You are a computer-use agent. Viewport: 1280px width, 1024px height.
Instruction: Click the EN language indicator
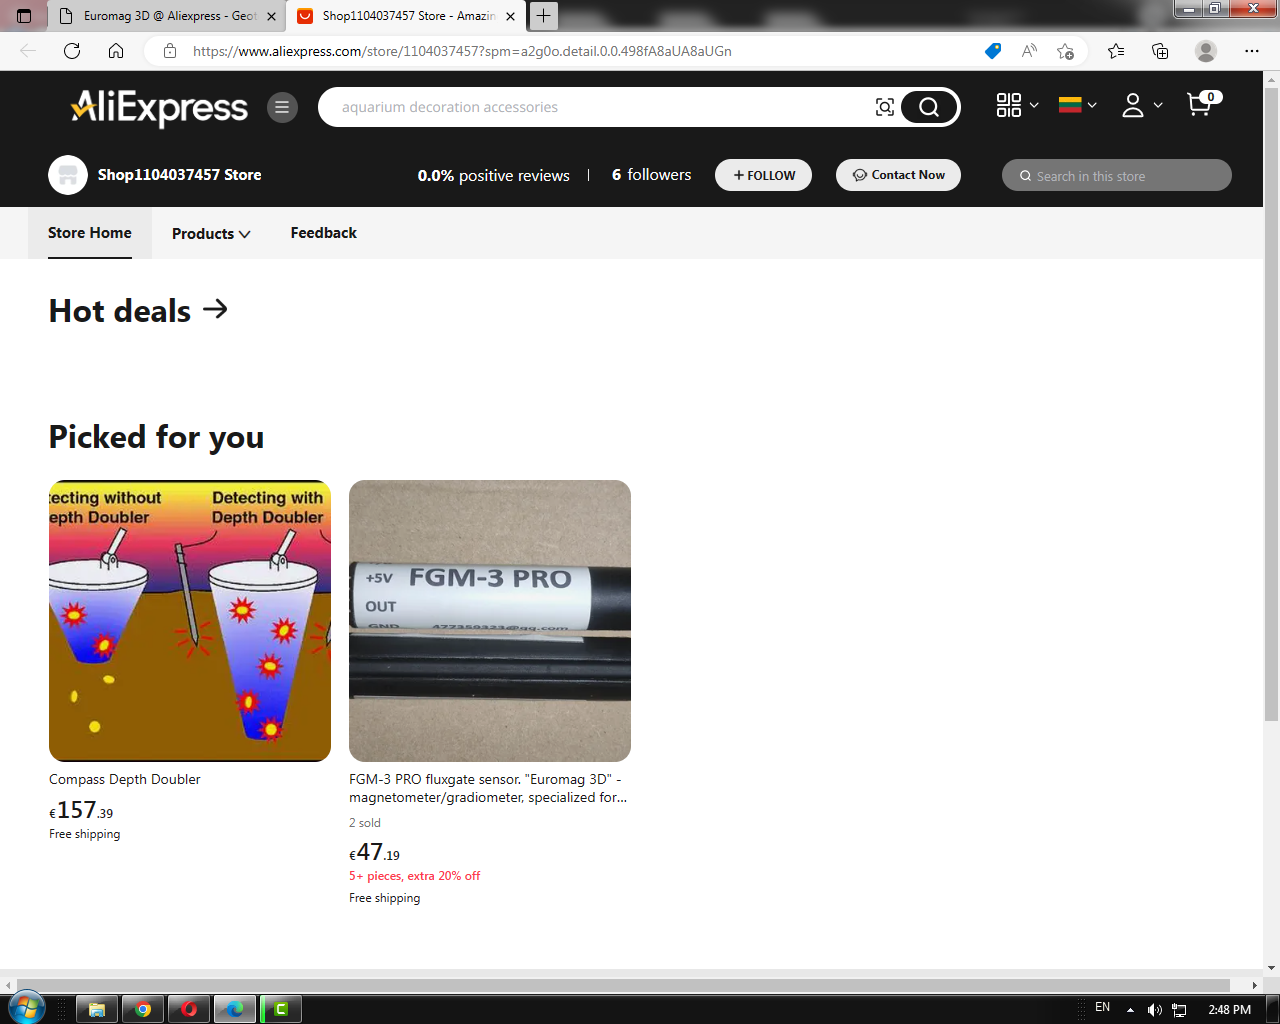tap(1103, 1007)
